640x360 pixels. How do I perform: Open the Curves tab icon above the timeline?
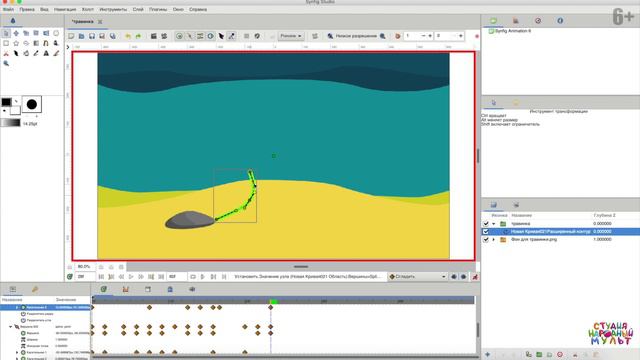(x=126, y=289)
